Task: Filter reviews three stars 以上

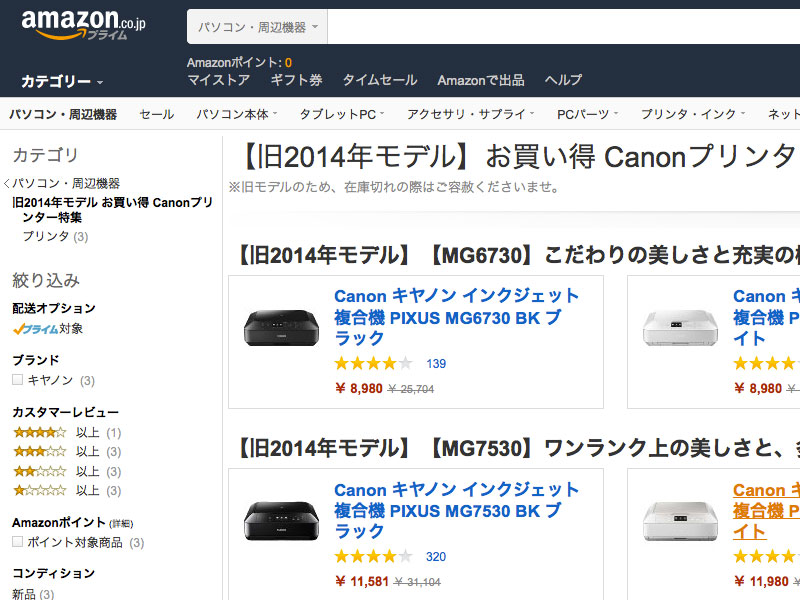Action: pos(67,452)
